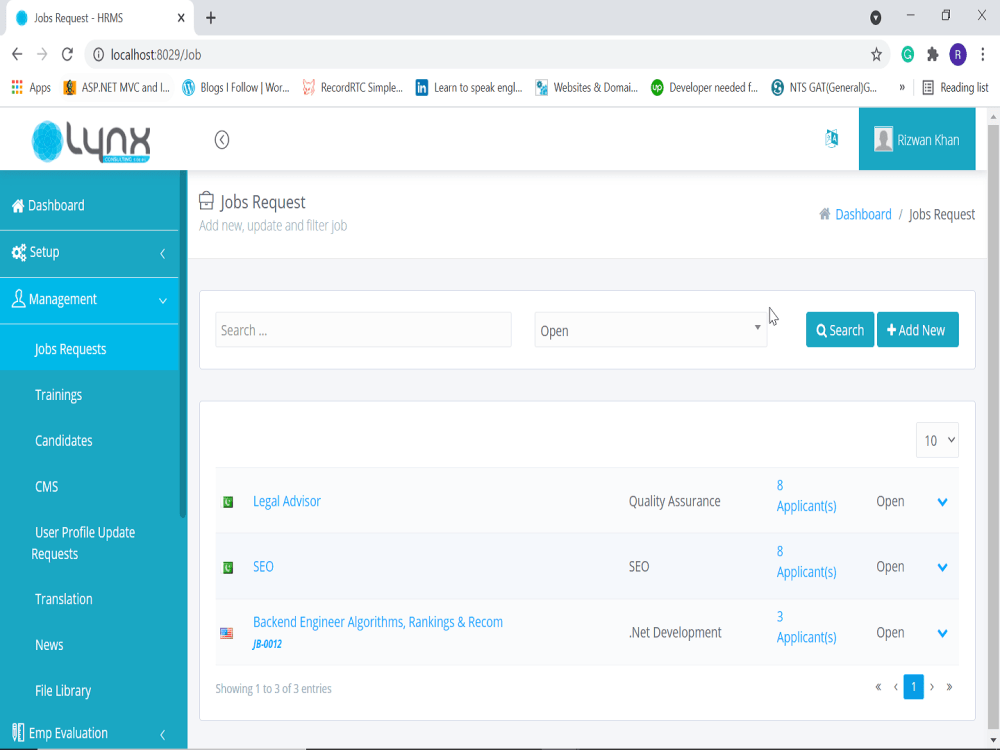Viewport: 1000px width, 750px height.
Task: Click the Pakistan flag icon beside SEO
Action: (x=228, y=568)
